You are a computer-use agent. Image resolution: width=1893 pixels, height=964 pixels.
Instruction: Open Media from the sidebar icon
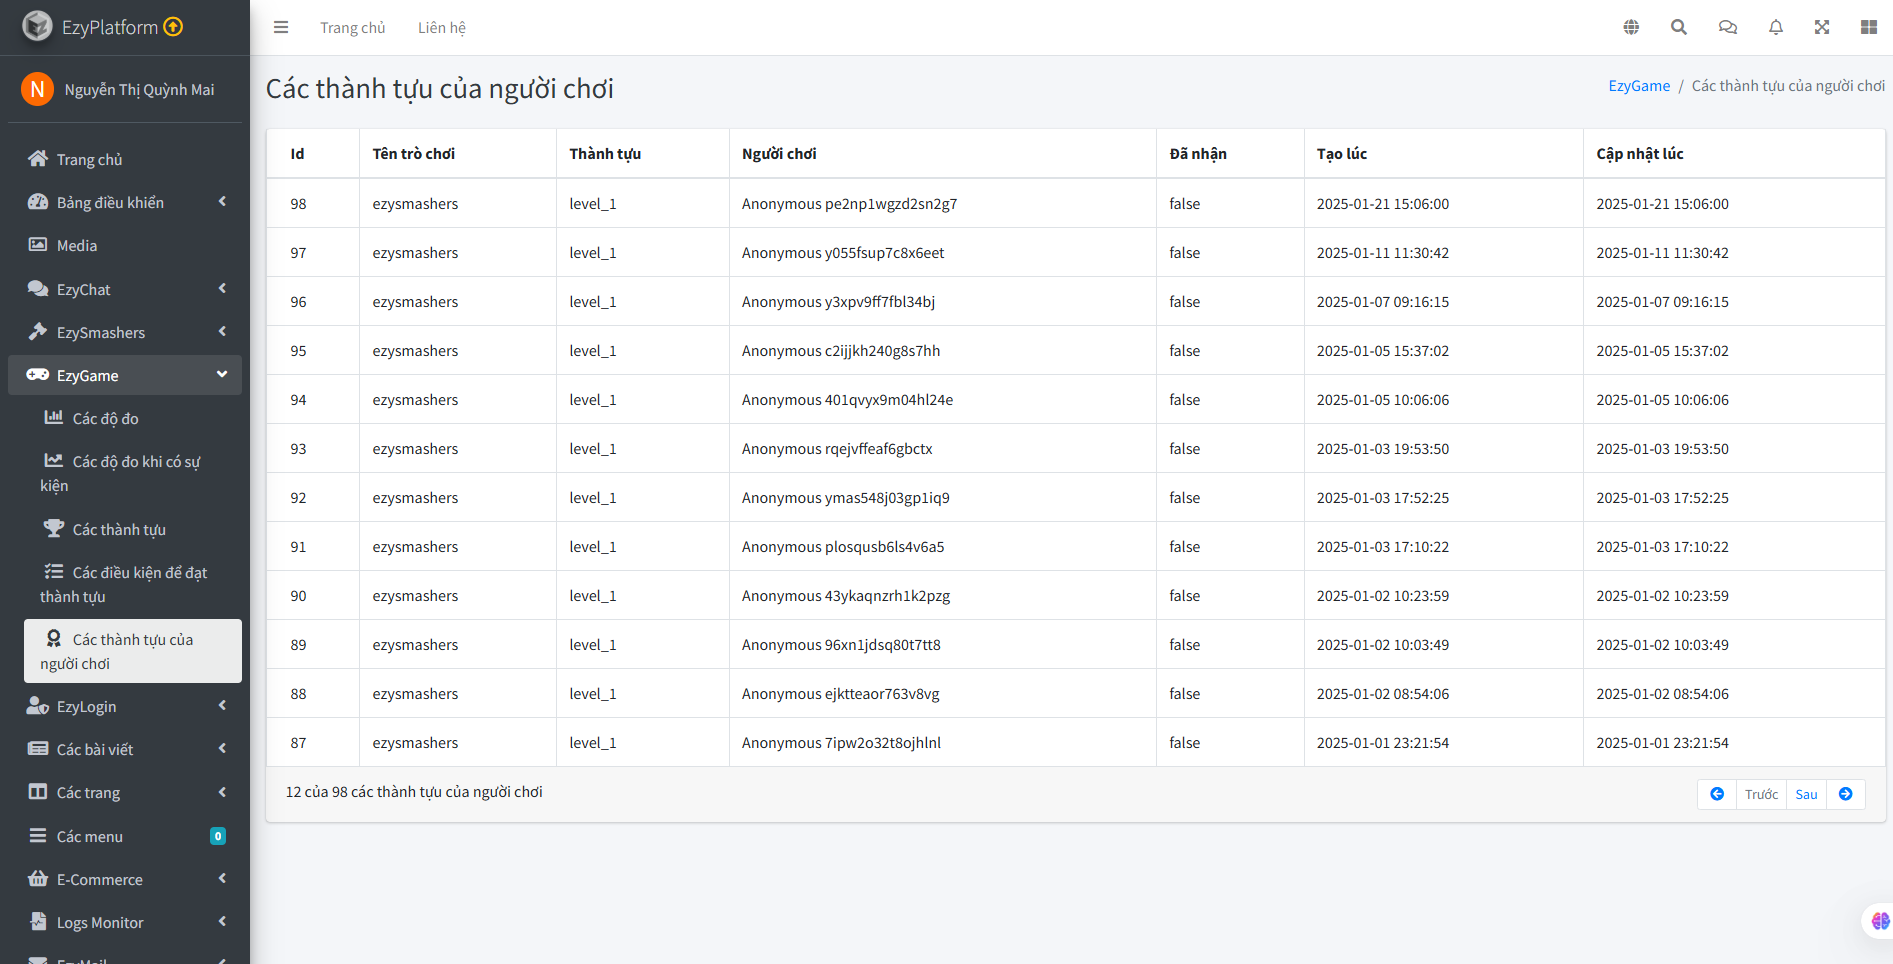[x=38, y=245]
